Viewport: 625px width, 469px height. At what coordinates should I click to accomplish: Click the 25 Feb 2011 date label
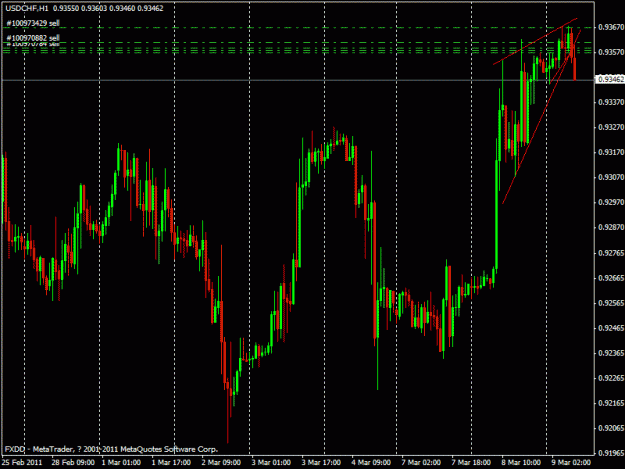point(22,463)
